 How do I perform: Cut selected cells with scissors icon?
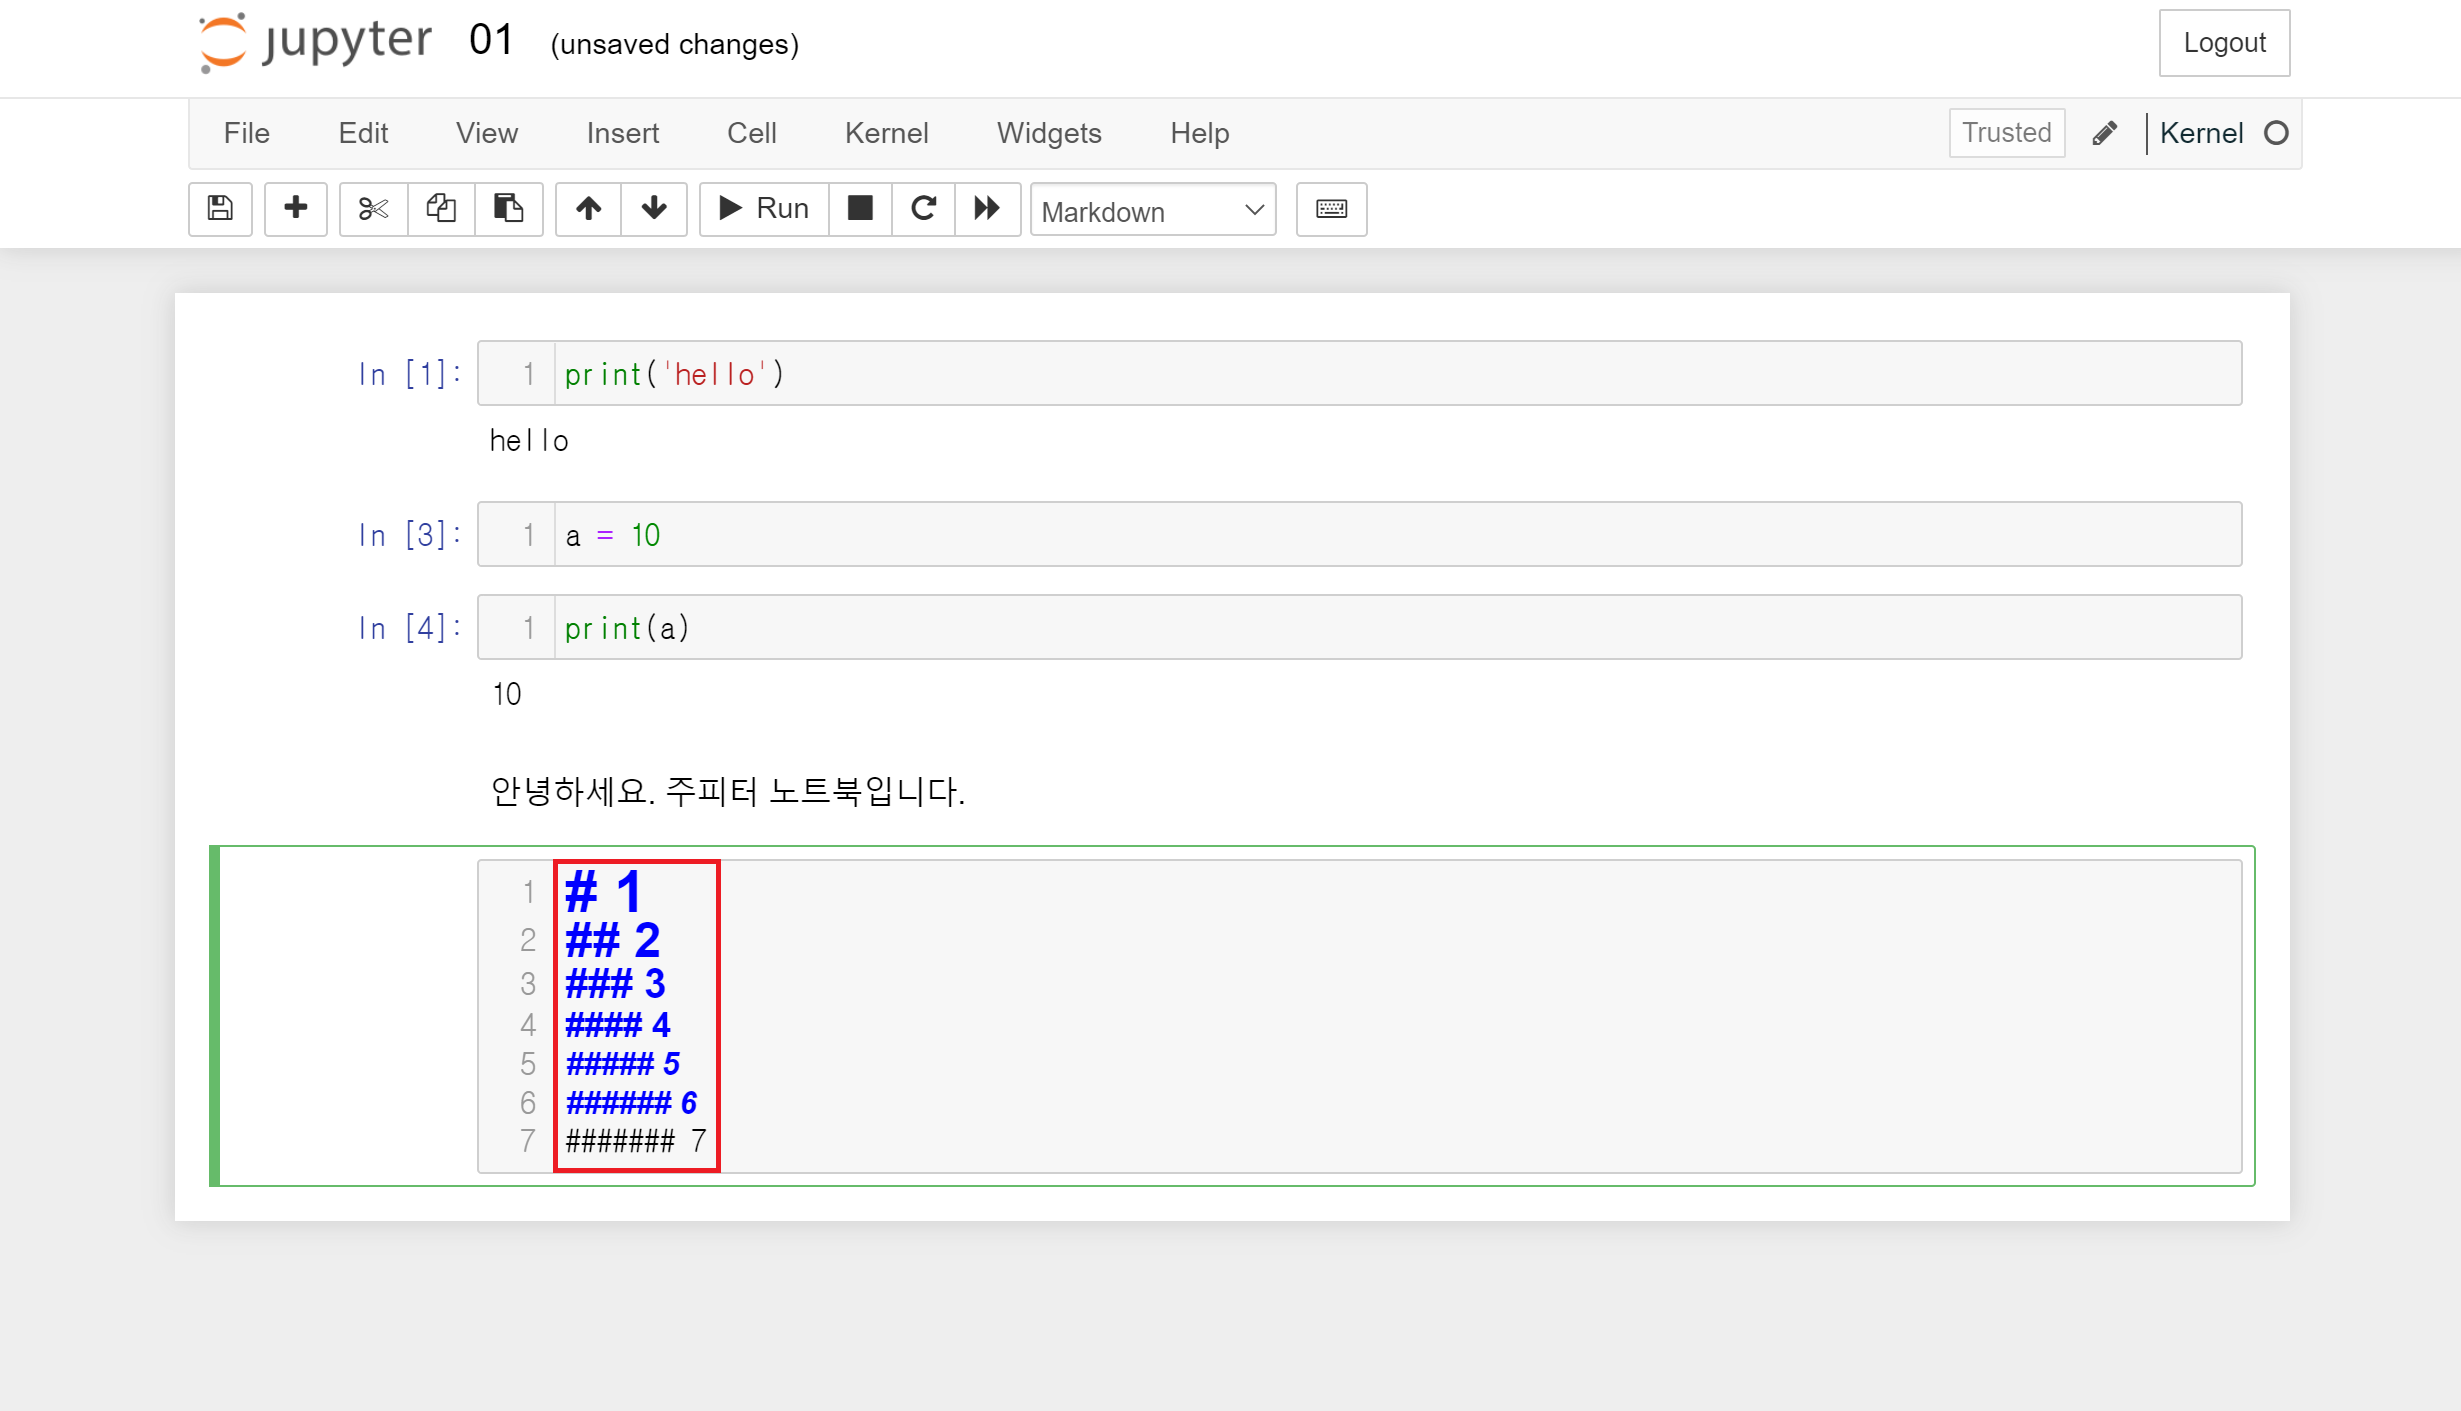point(373,208)
